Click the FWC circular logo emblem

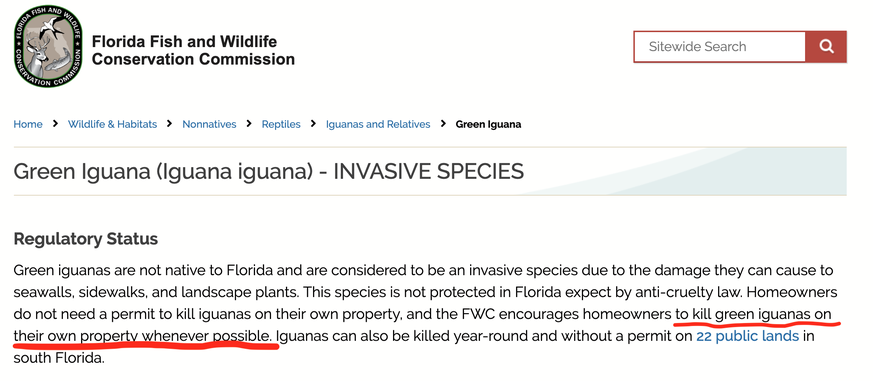(x=48, y=46)
